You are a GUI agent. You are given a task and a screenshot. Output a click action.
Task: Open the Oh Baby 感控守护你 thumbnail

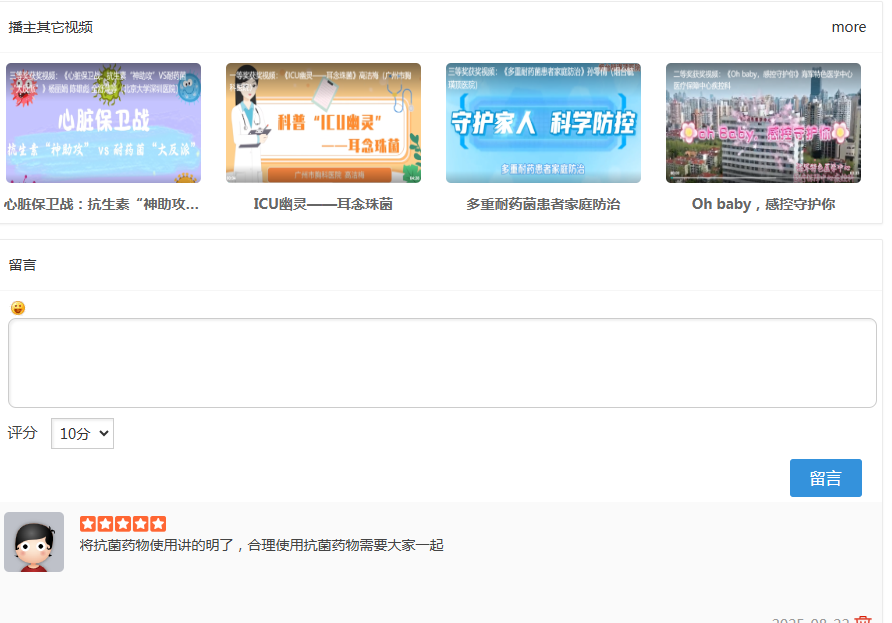(763, 123)
